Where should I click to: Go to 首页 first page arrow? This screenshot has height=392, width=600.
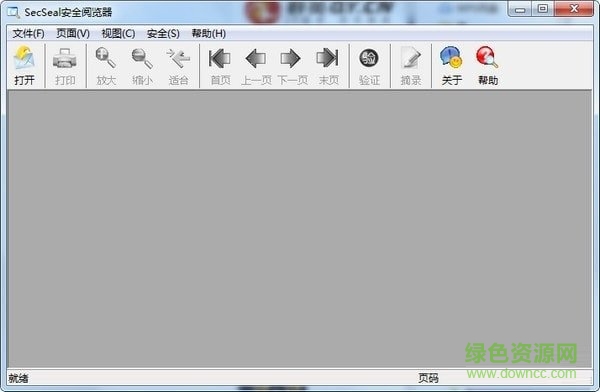pyautogui.click(x=220, y=58)
